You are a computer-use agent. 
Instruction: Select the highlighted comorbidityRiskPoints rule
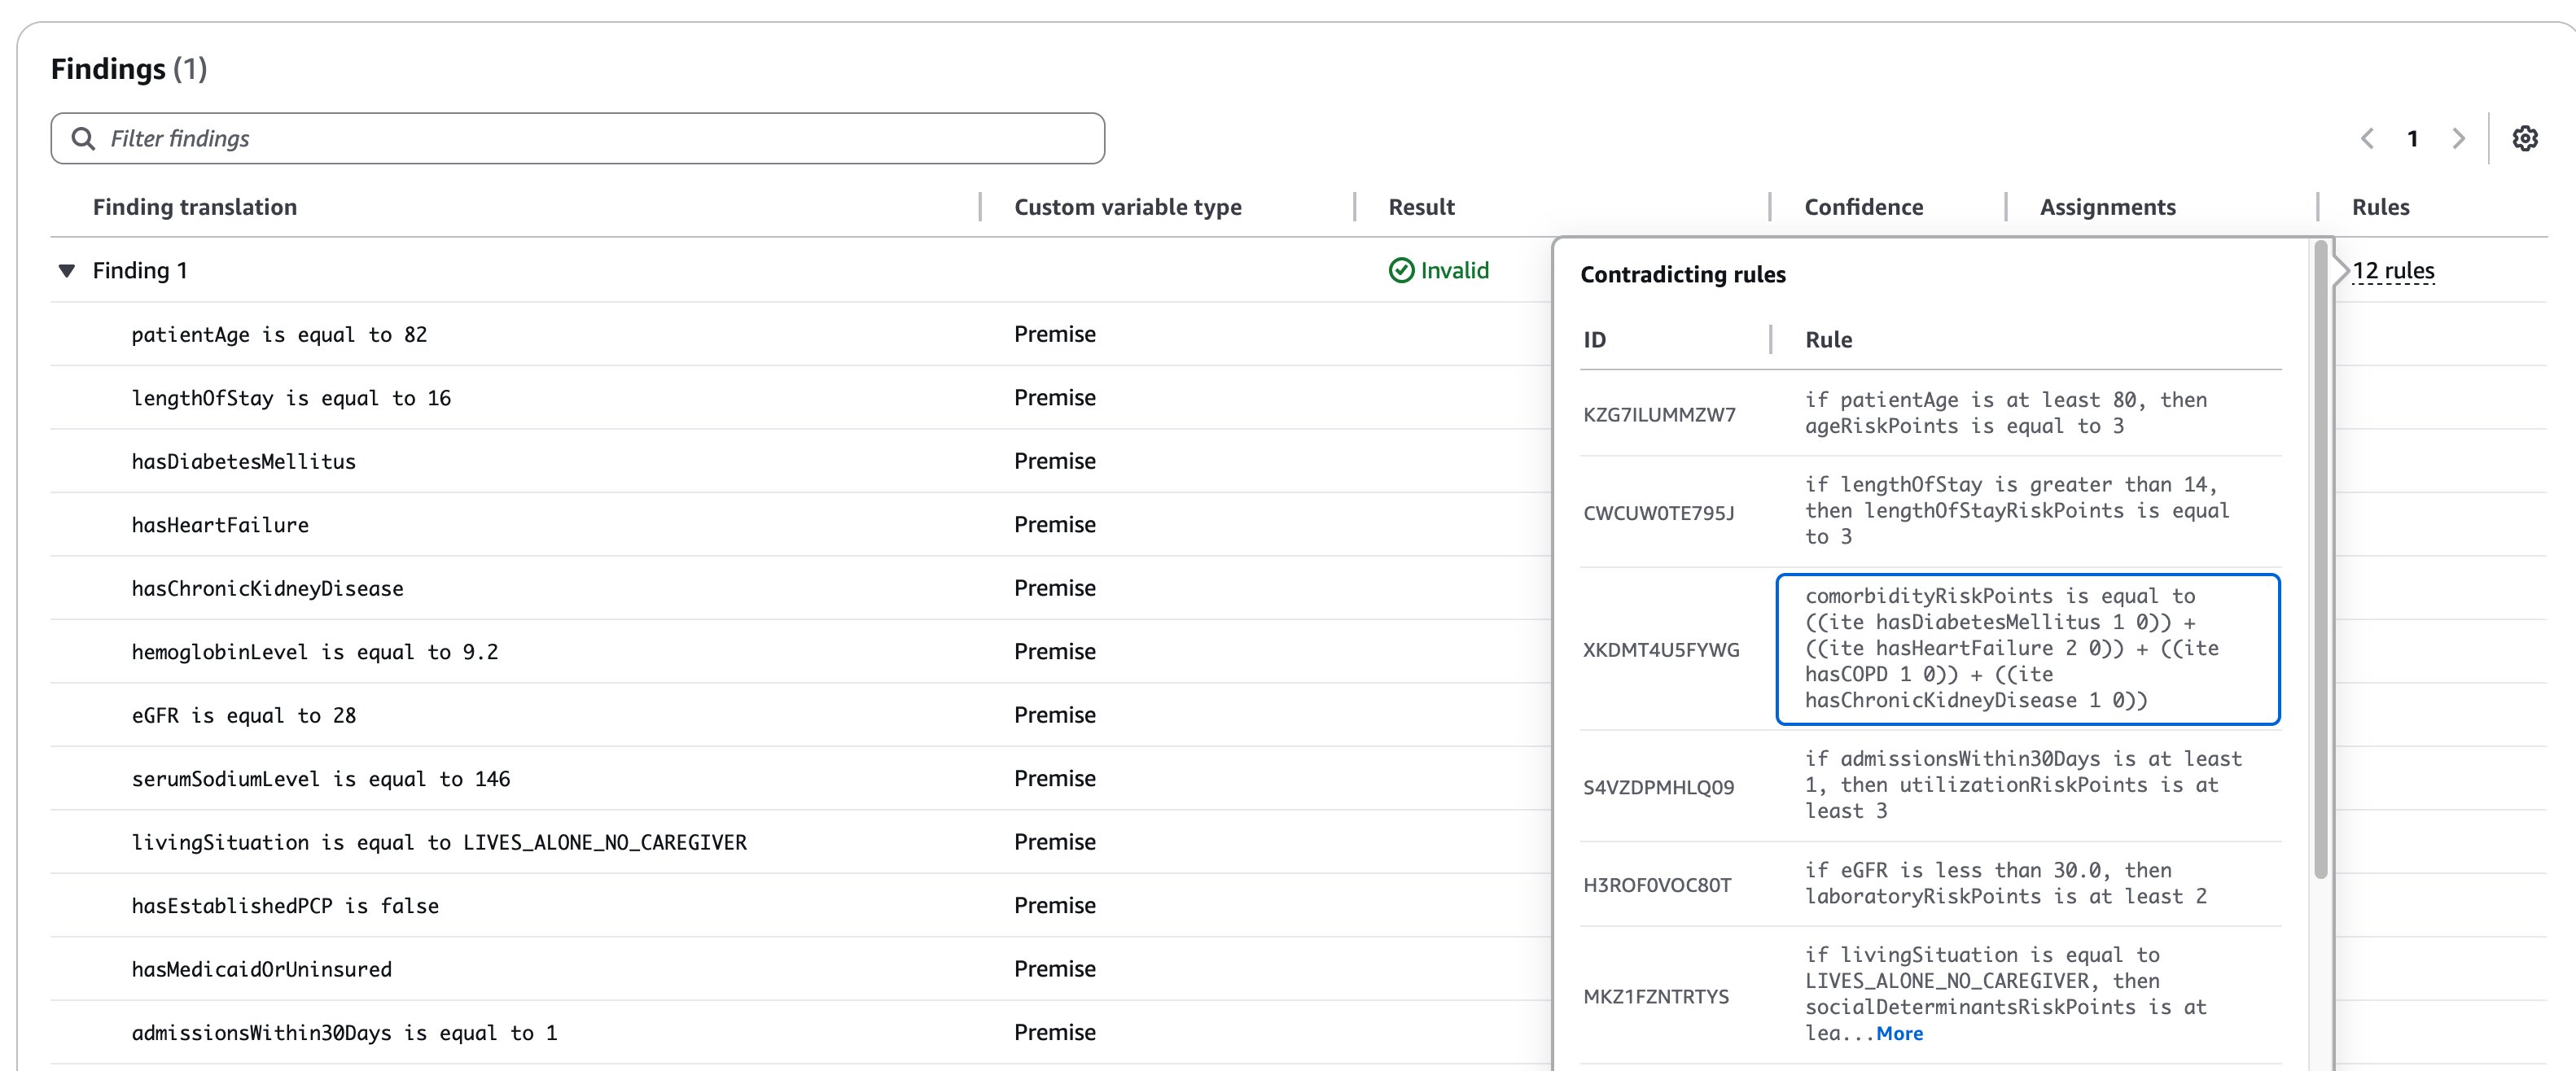coord(2026,648)
